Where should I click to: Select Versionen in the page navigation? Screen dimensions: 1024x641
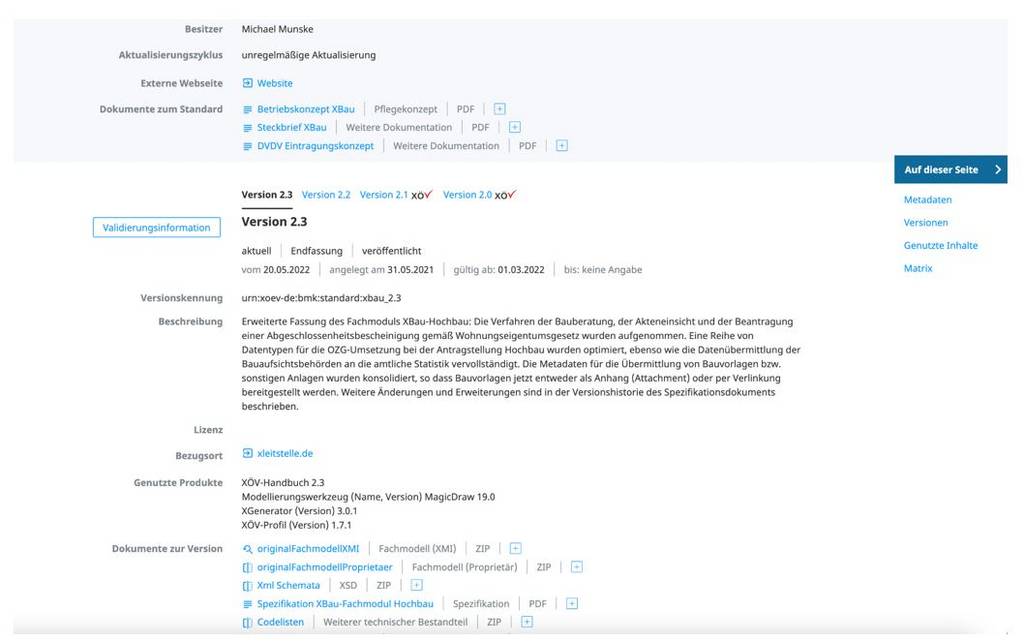(x=925, y=222)
